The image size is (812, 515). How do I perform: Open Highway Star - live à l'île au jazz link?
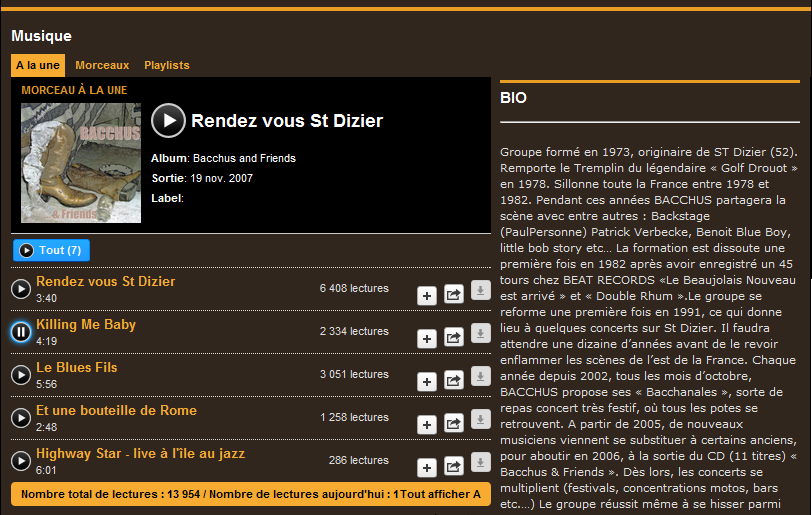(140, 453)
